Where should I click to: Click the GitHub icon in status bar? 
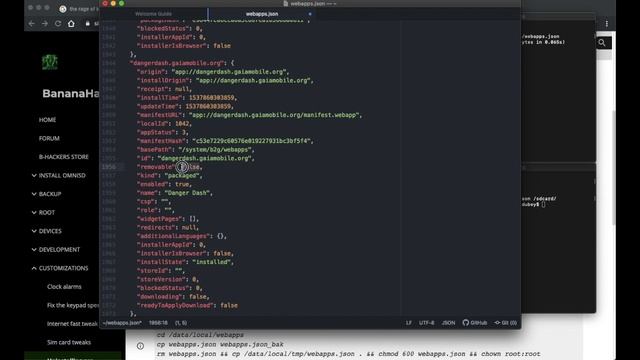[475, 323]
